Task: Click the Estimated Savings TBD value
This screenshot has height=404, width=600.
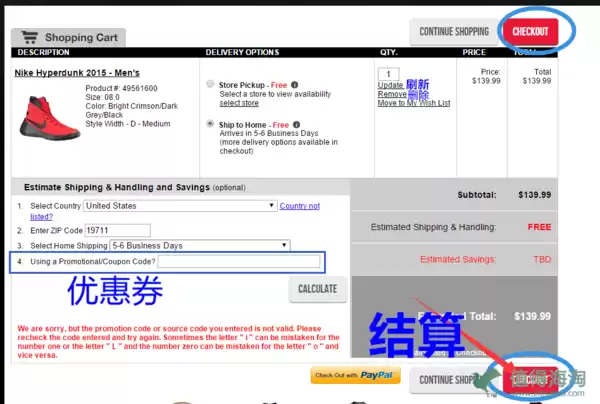Action: [x=542, y=259]
